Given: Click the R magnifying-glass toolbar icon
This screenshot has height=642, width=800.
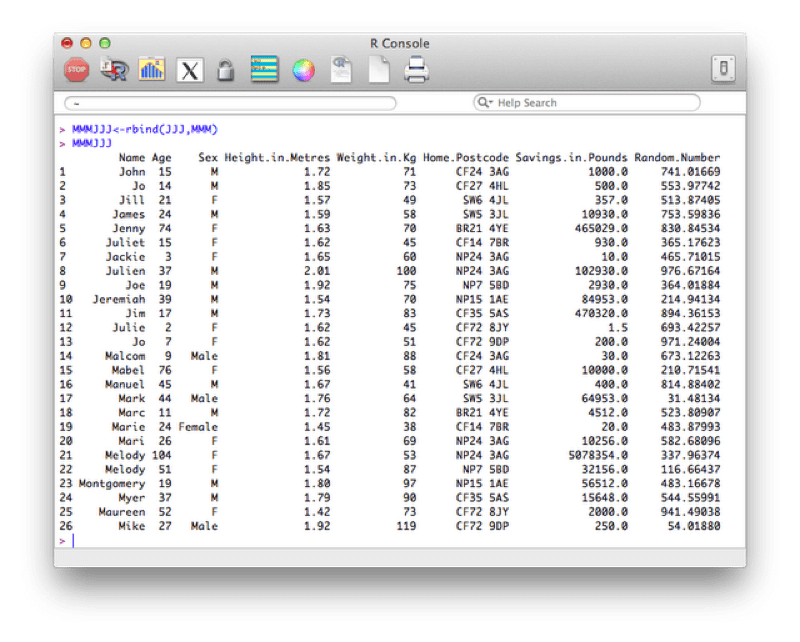Looking at the screenshot, I should click(113, 67).
